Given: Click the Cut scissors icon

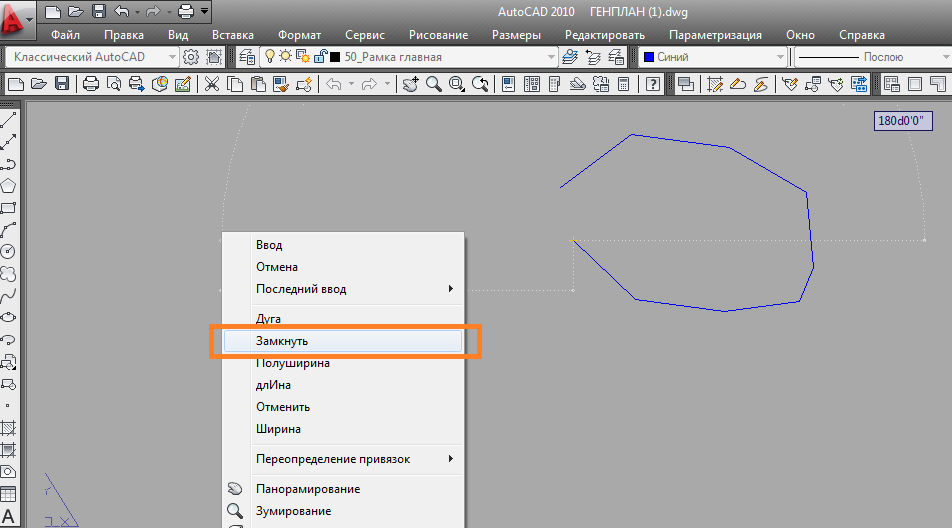Looking at the screenshot, I should [211, 84].
